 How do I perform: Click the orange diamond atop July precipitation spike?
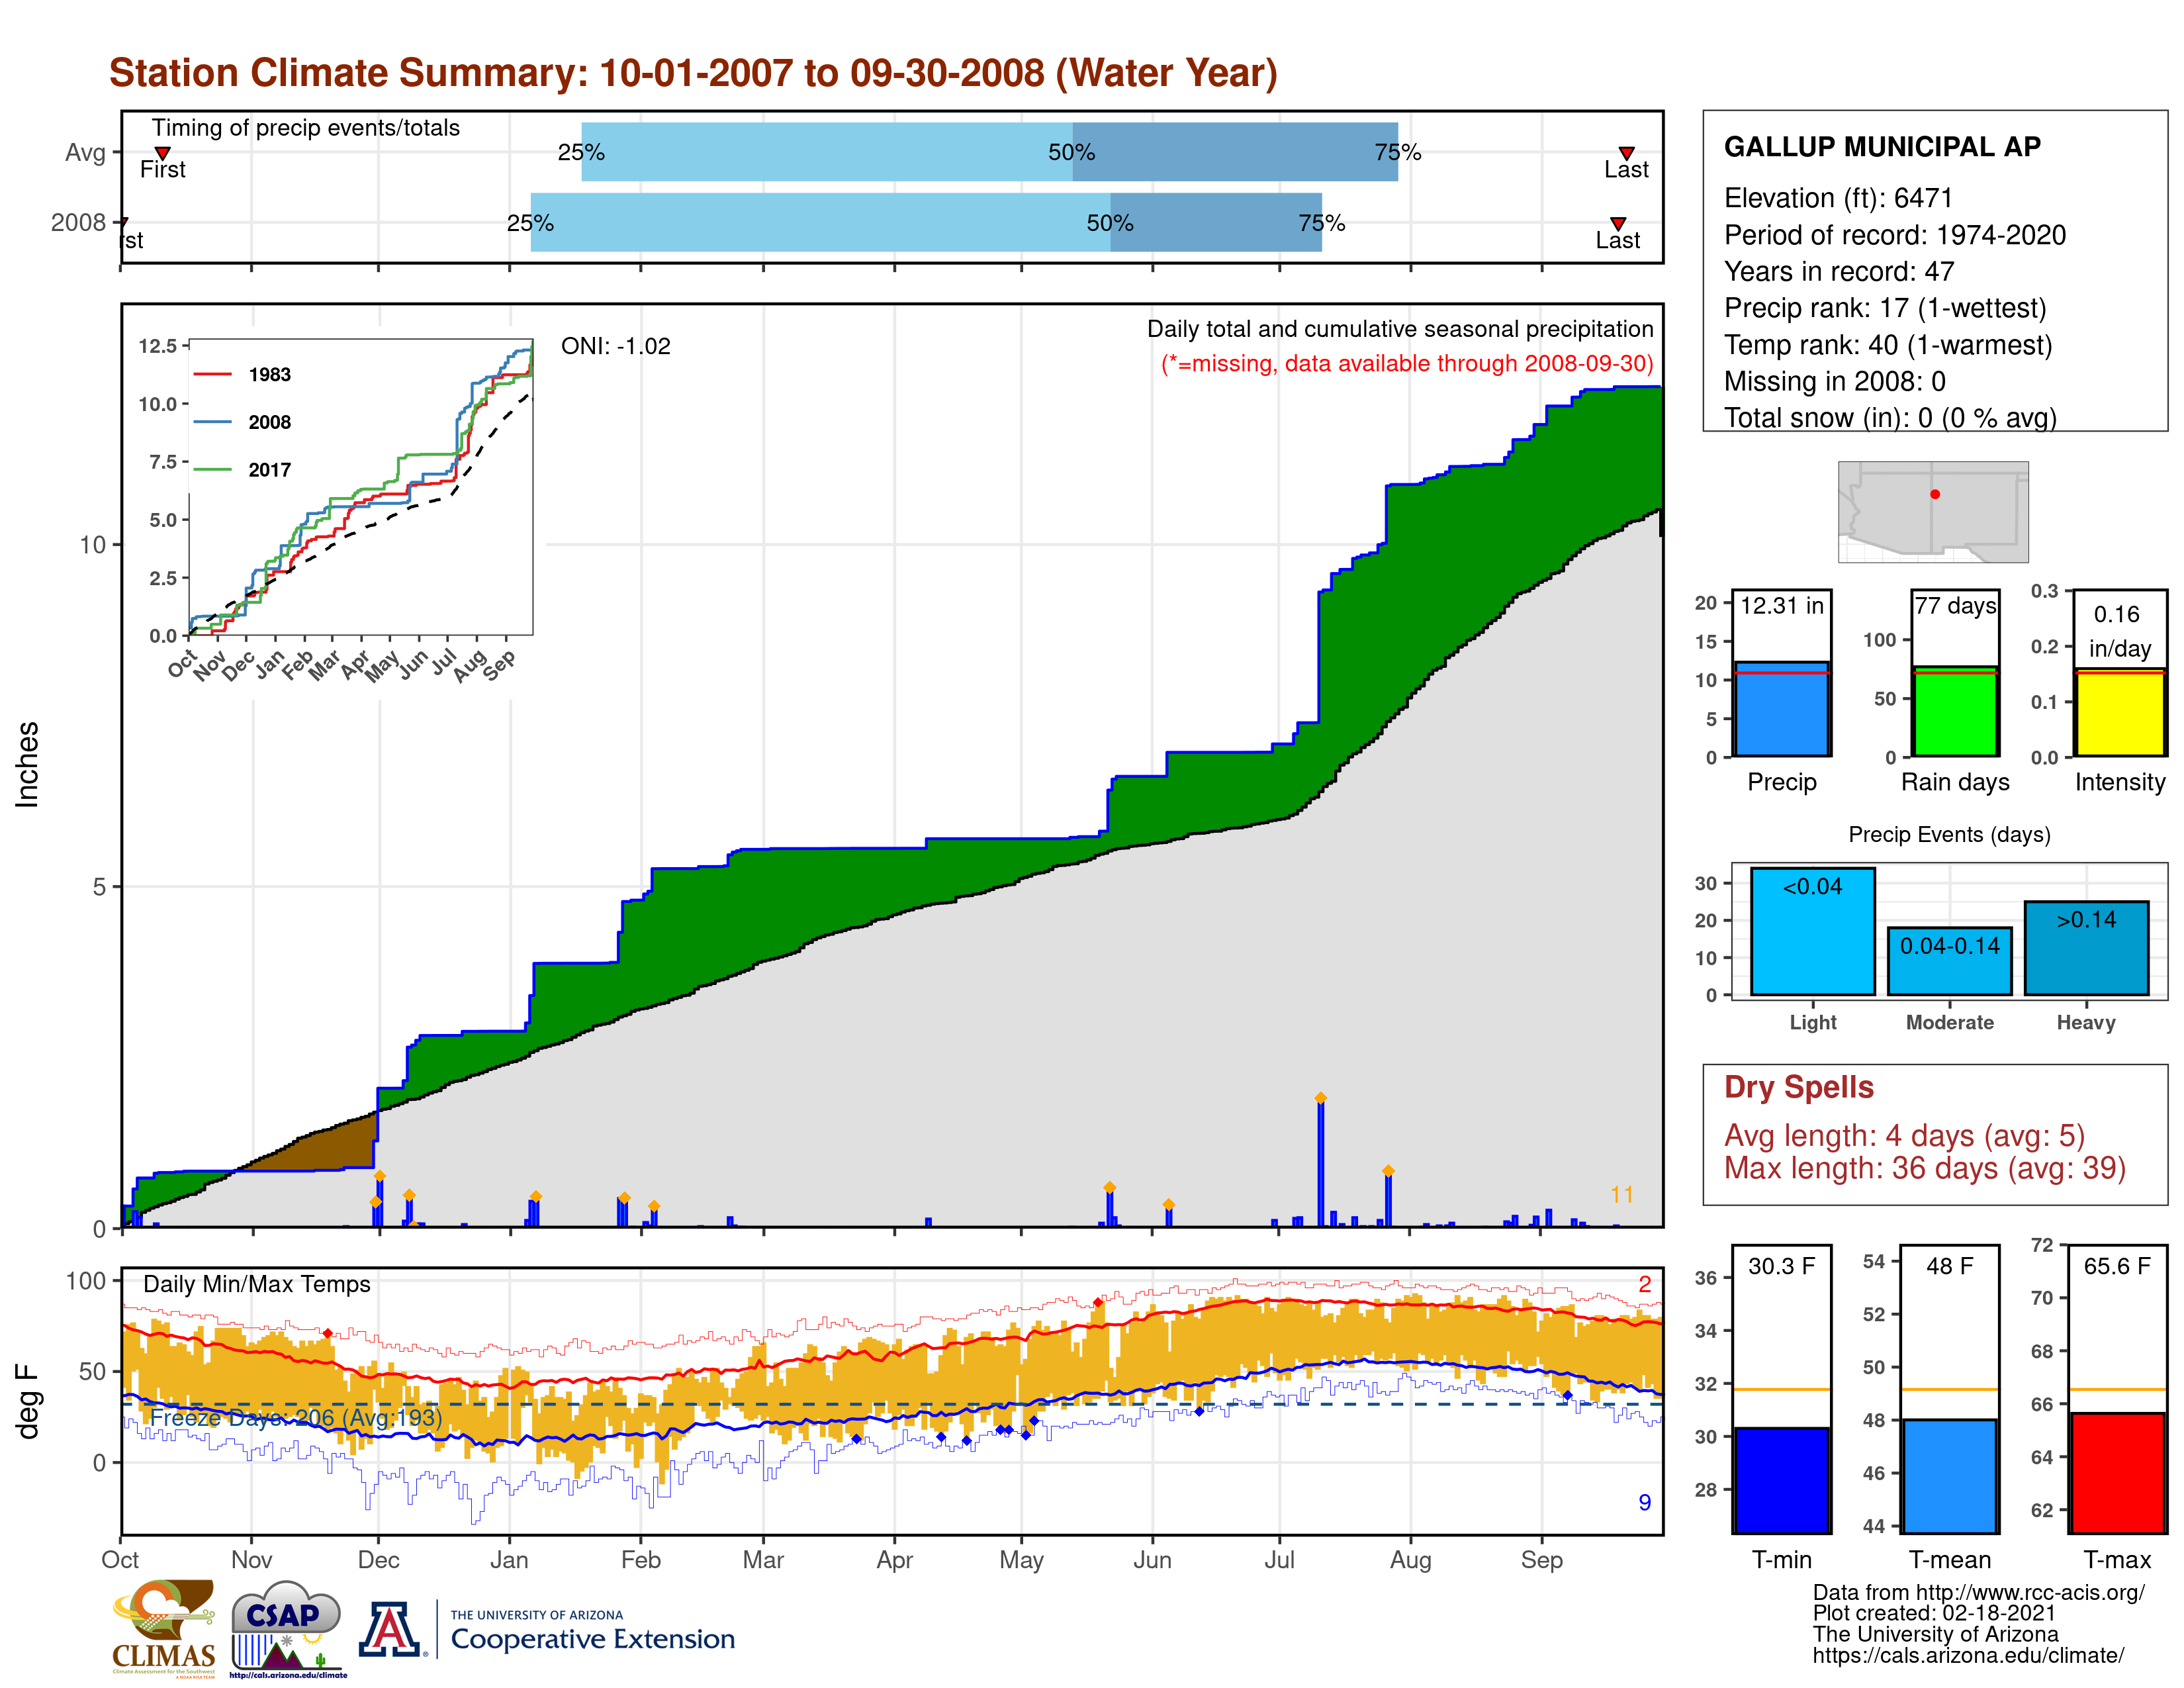[1320, 1098]
